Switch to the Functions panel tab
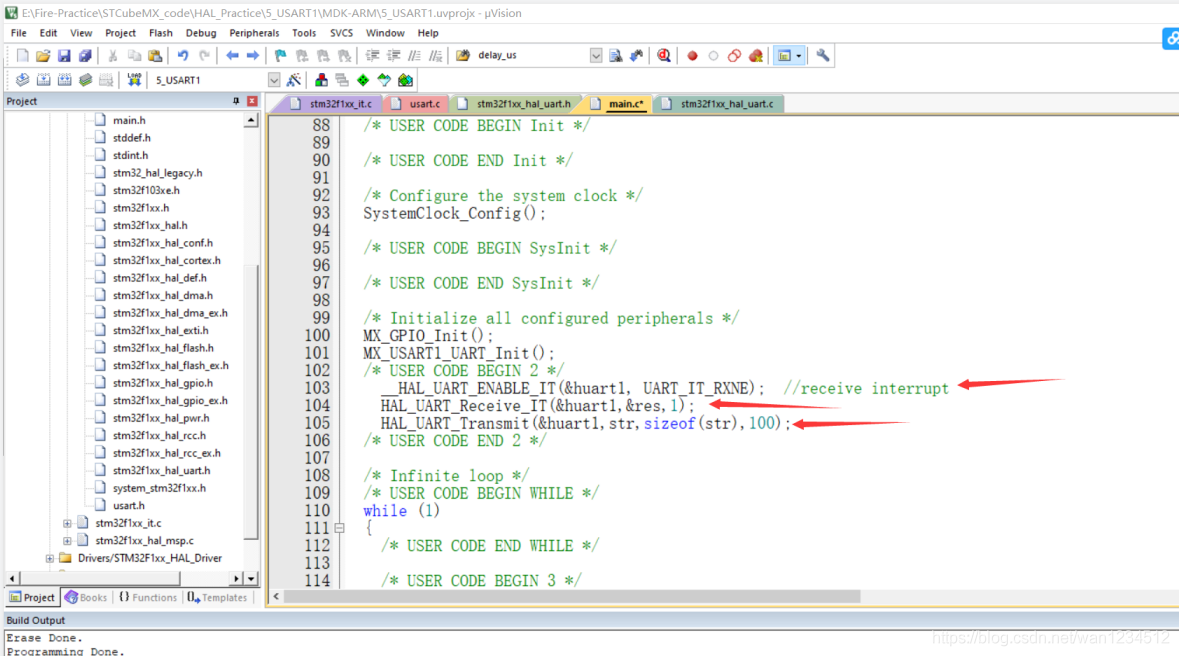1179x656 pixels. tap(147, 597)
